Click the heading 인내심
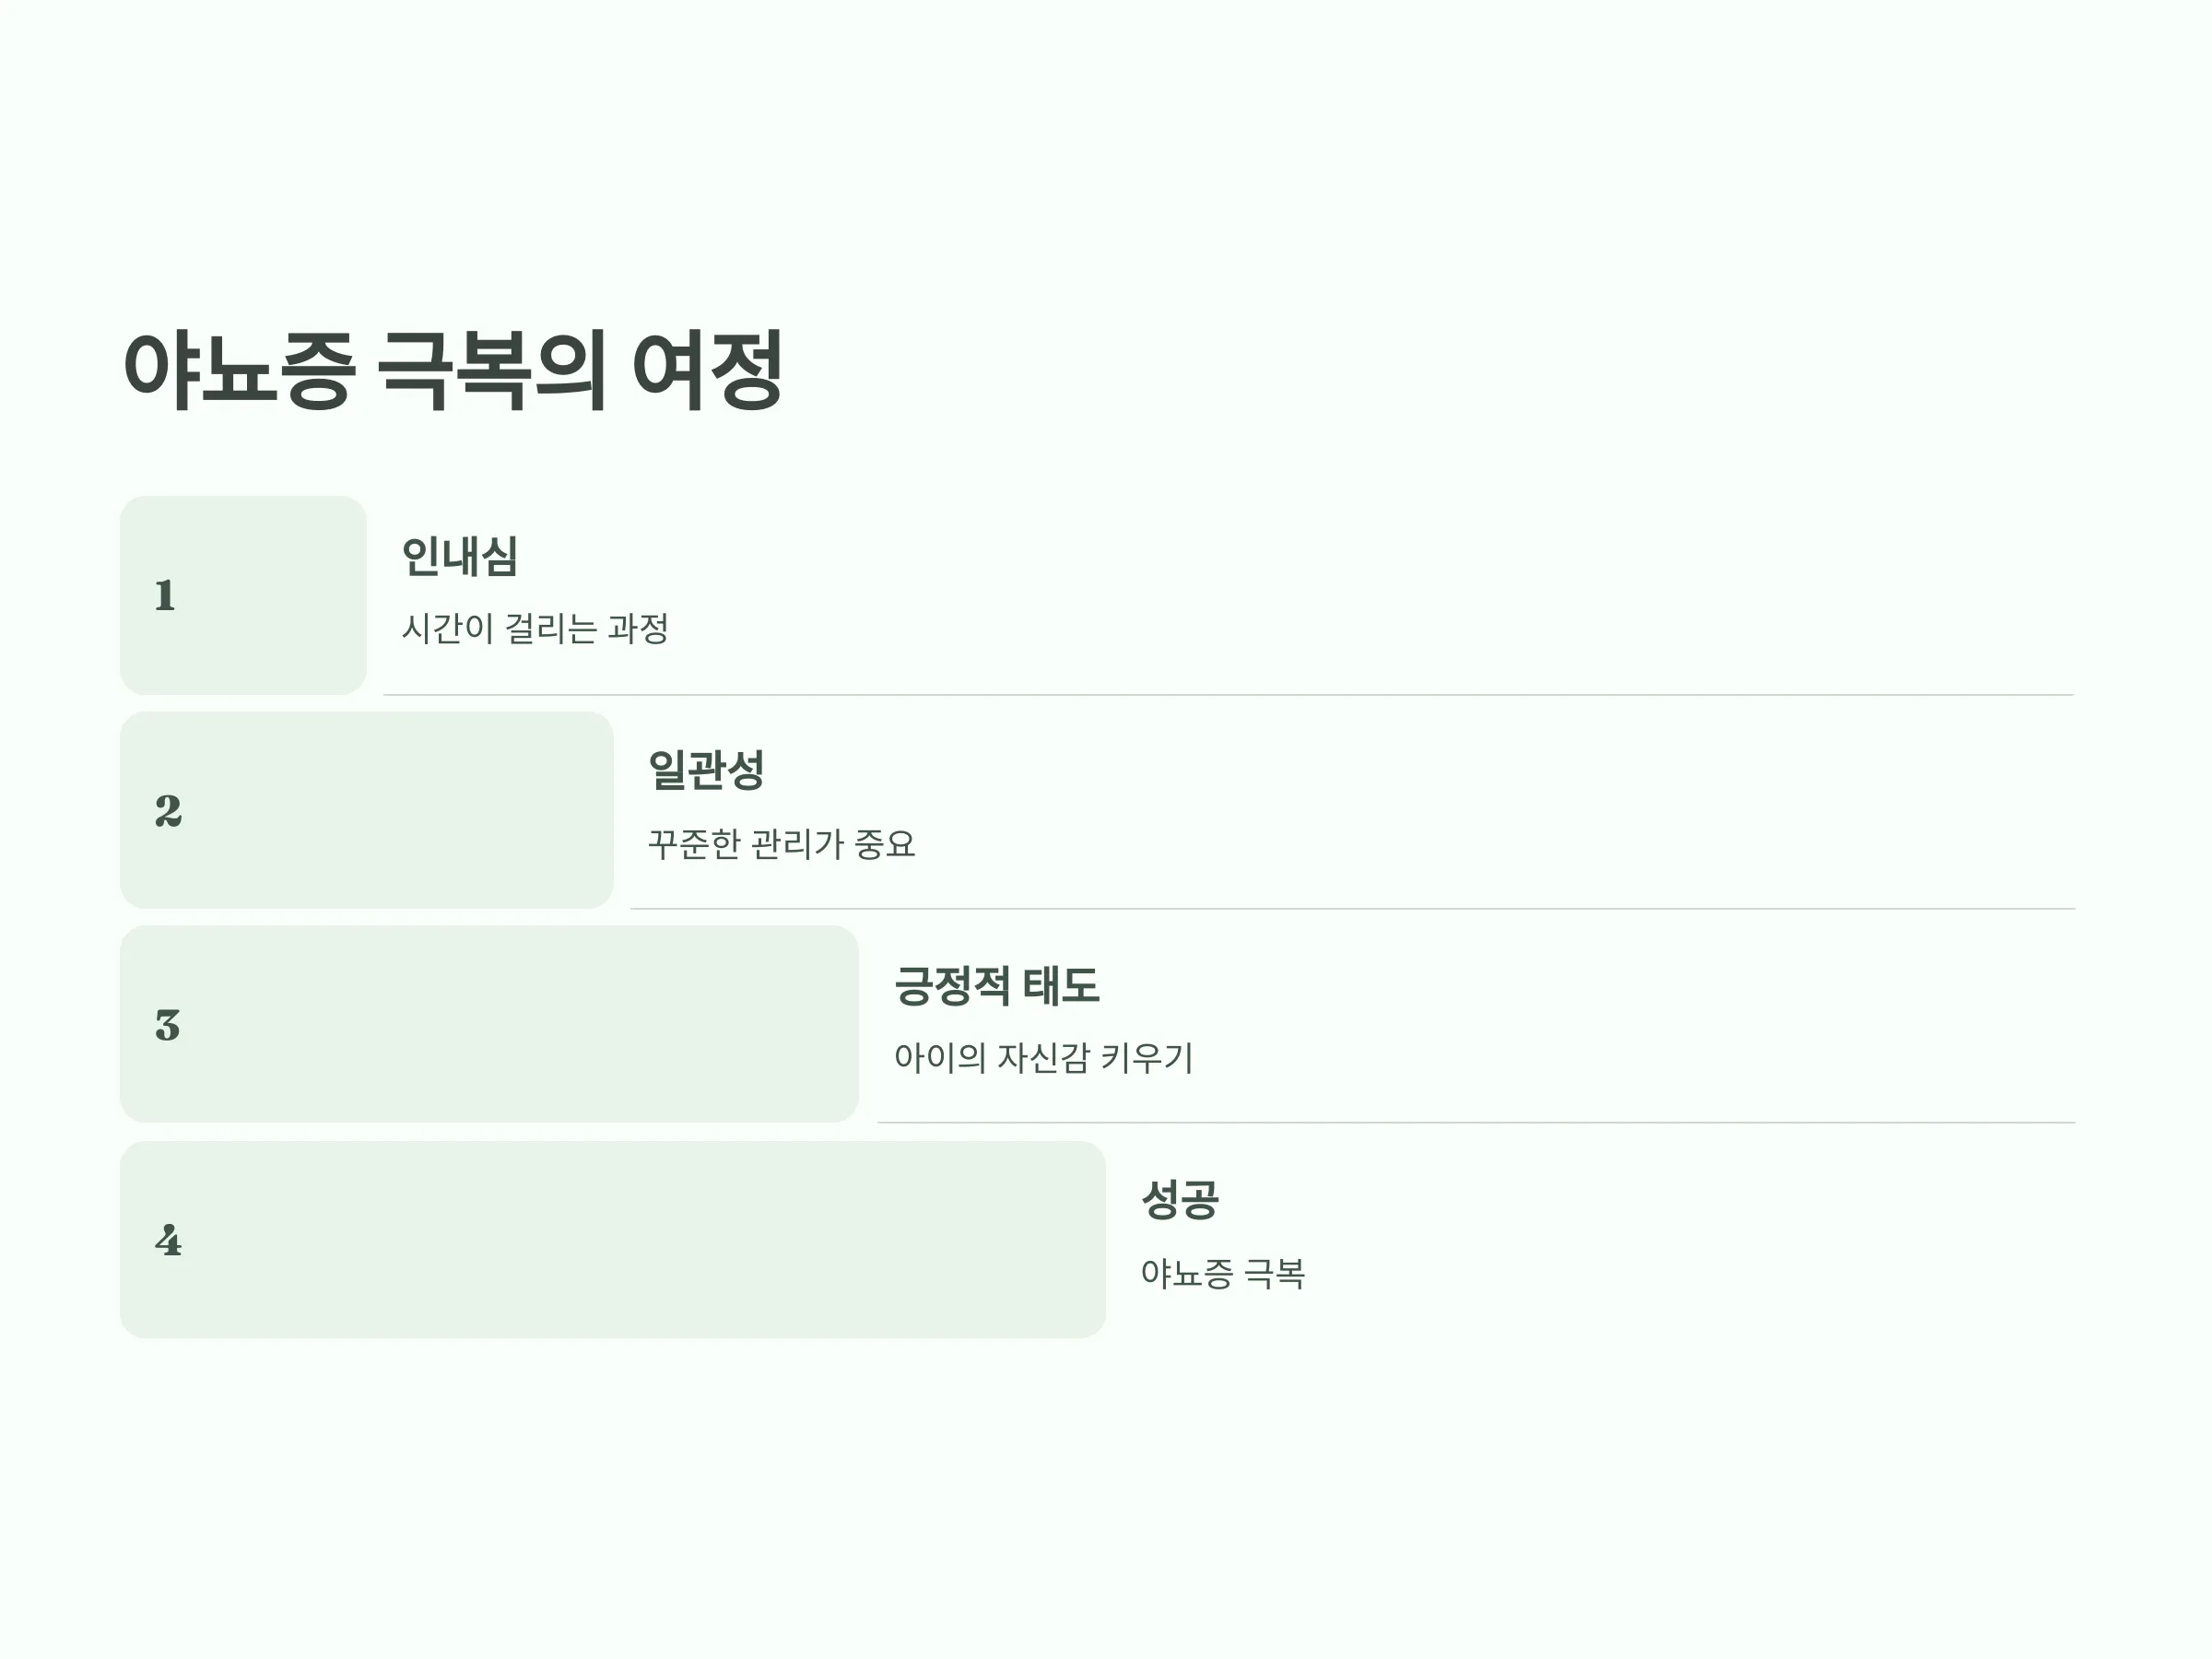The image size is (2212, 1659). (x=460, y=556)
